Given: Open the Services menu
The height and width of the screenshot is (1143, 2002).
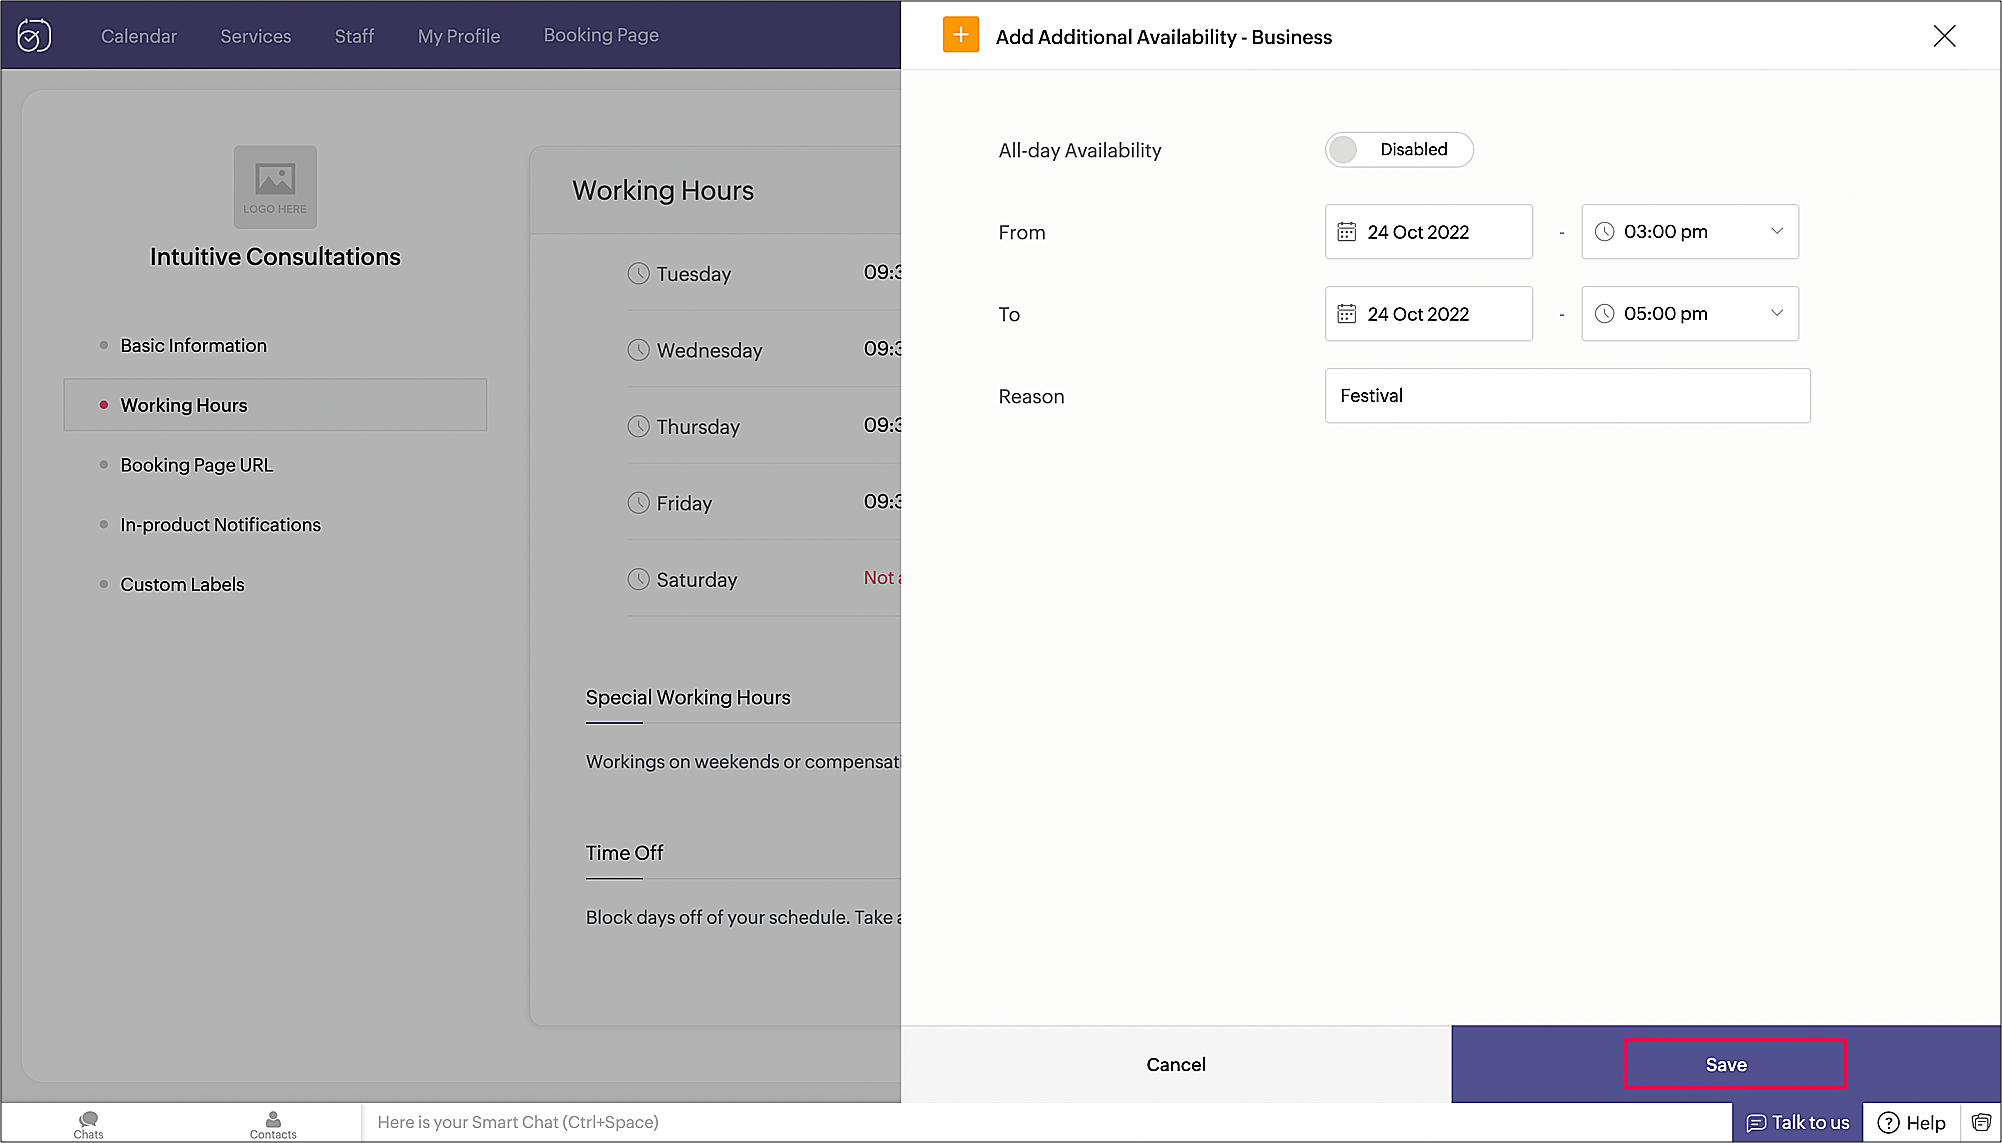Looking at the screenshot, I should click(255, 36).
